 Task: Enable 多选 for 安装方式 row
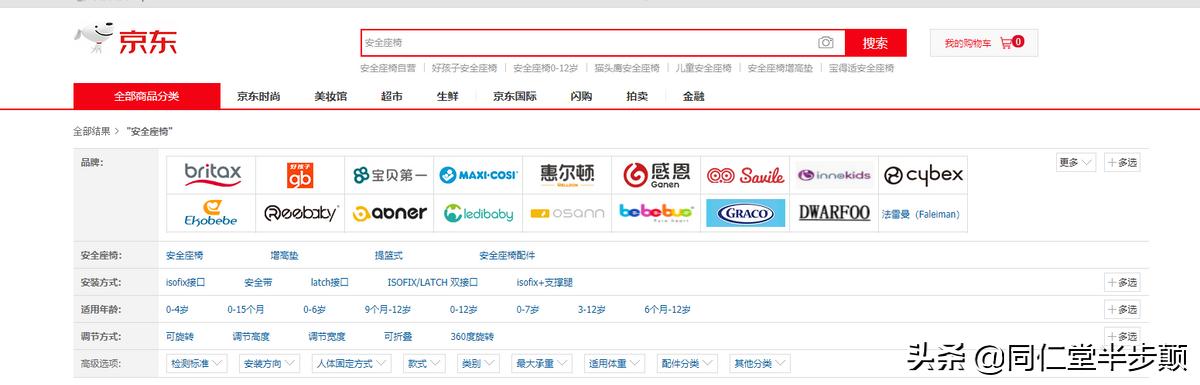1122,283
